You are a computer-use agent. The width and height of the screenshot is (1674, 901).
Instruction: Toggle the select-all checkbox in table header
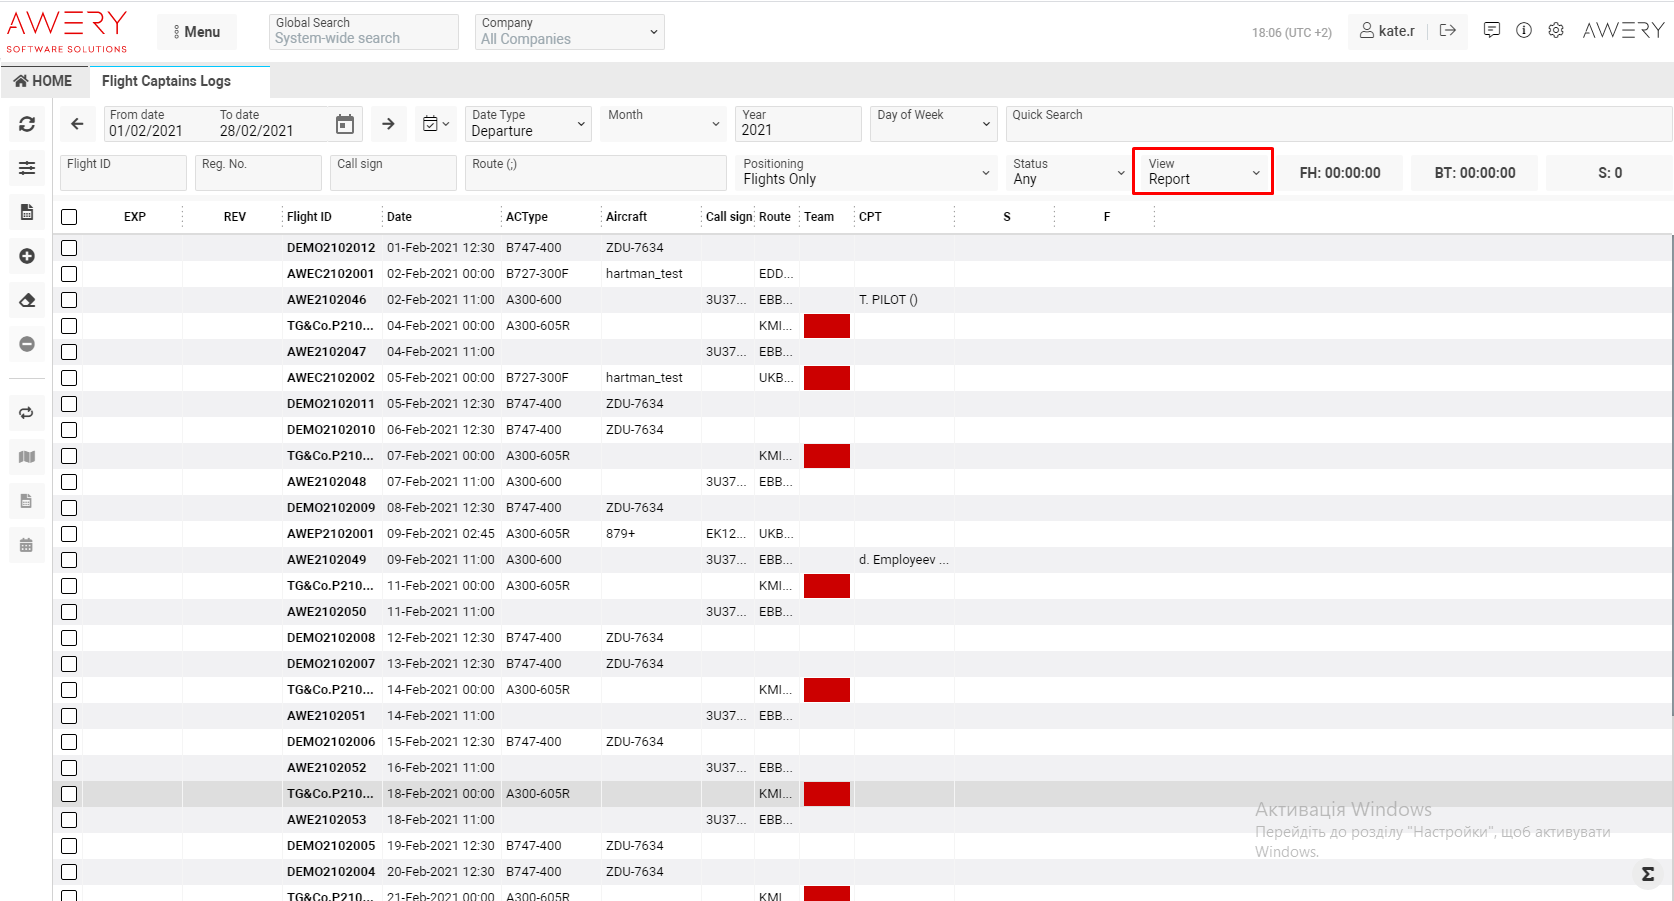[x=69, y=217]
